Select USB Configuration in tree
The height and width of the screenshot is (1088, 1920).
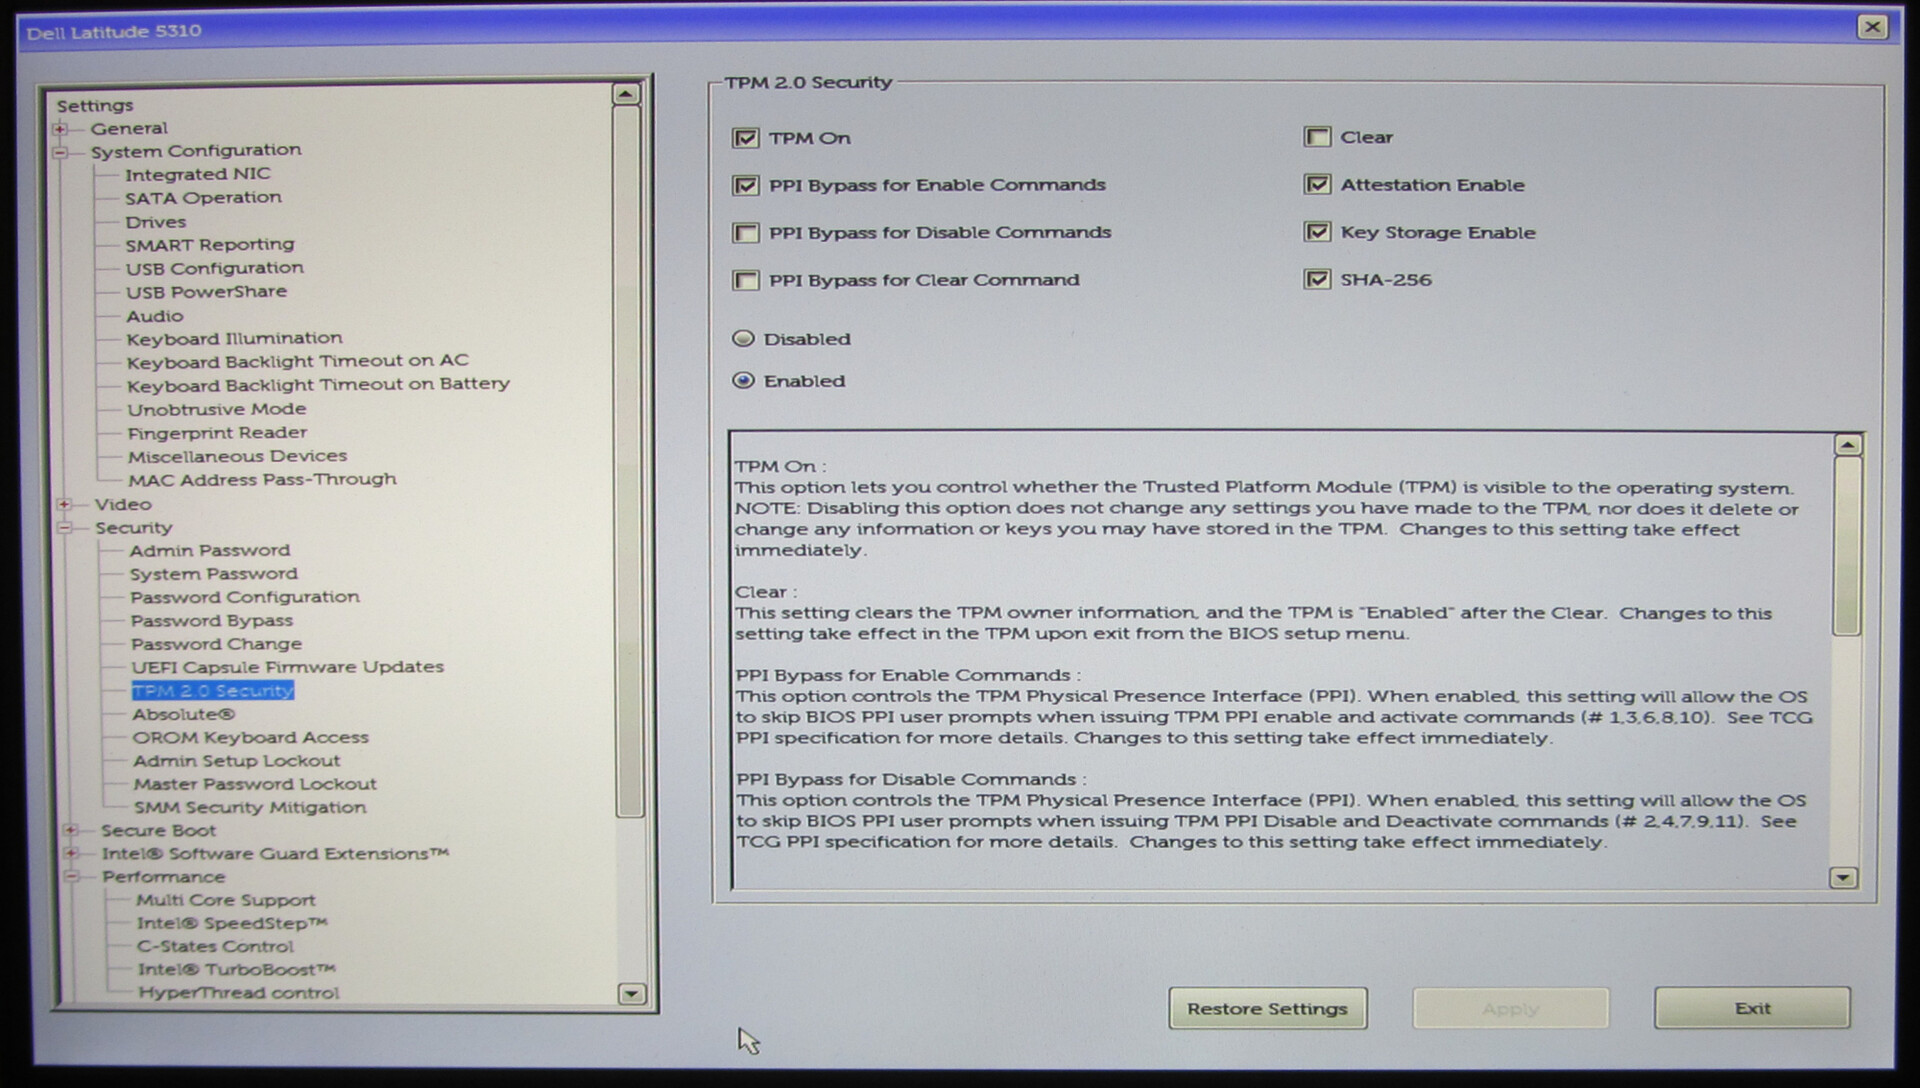(214, 268)
